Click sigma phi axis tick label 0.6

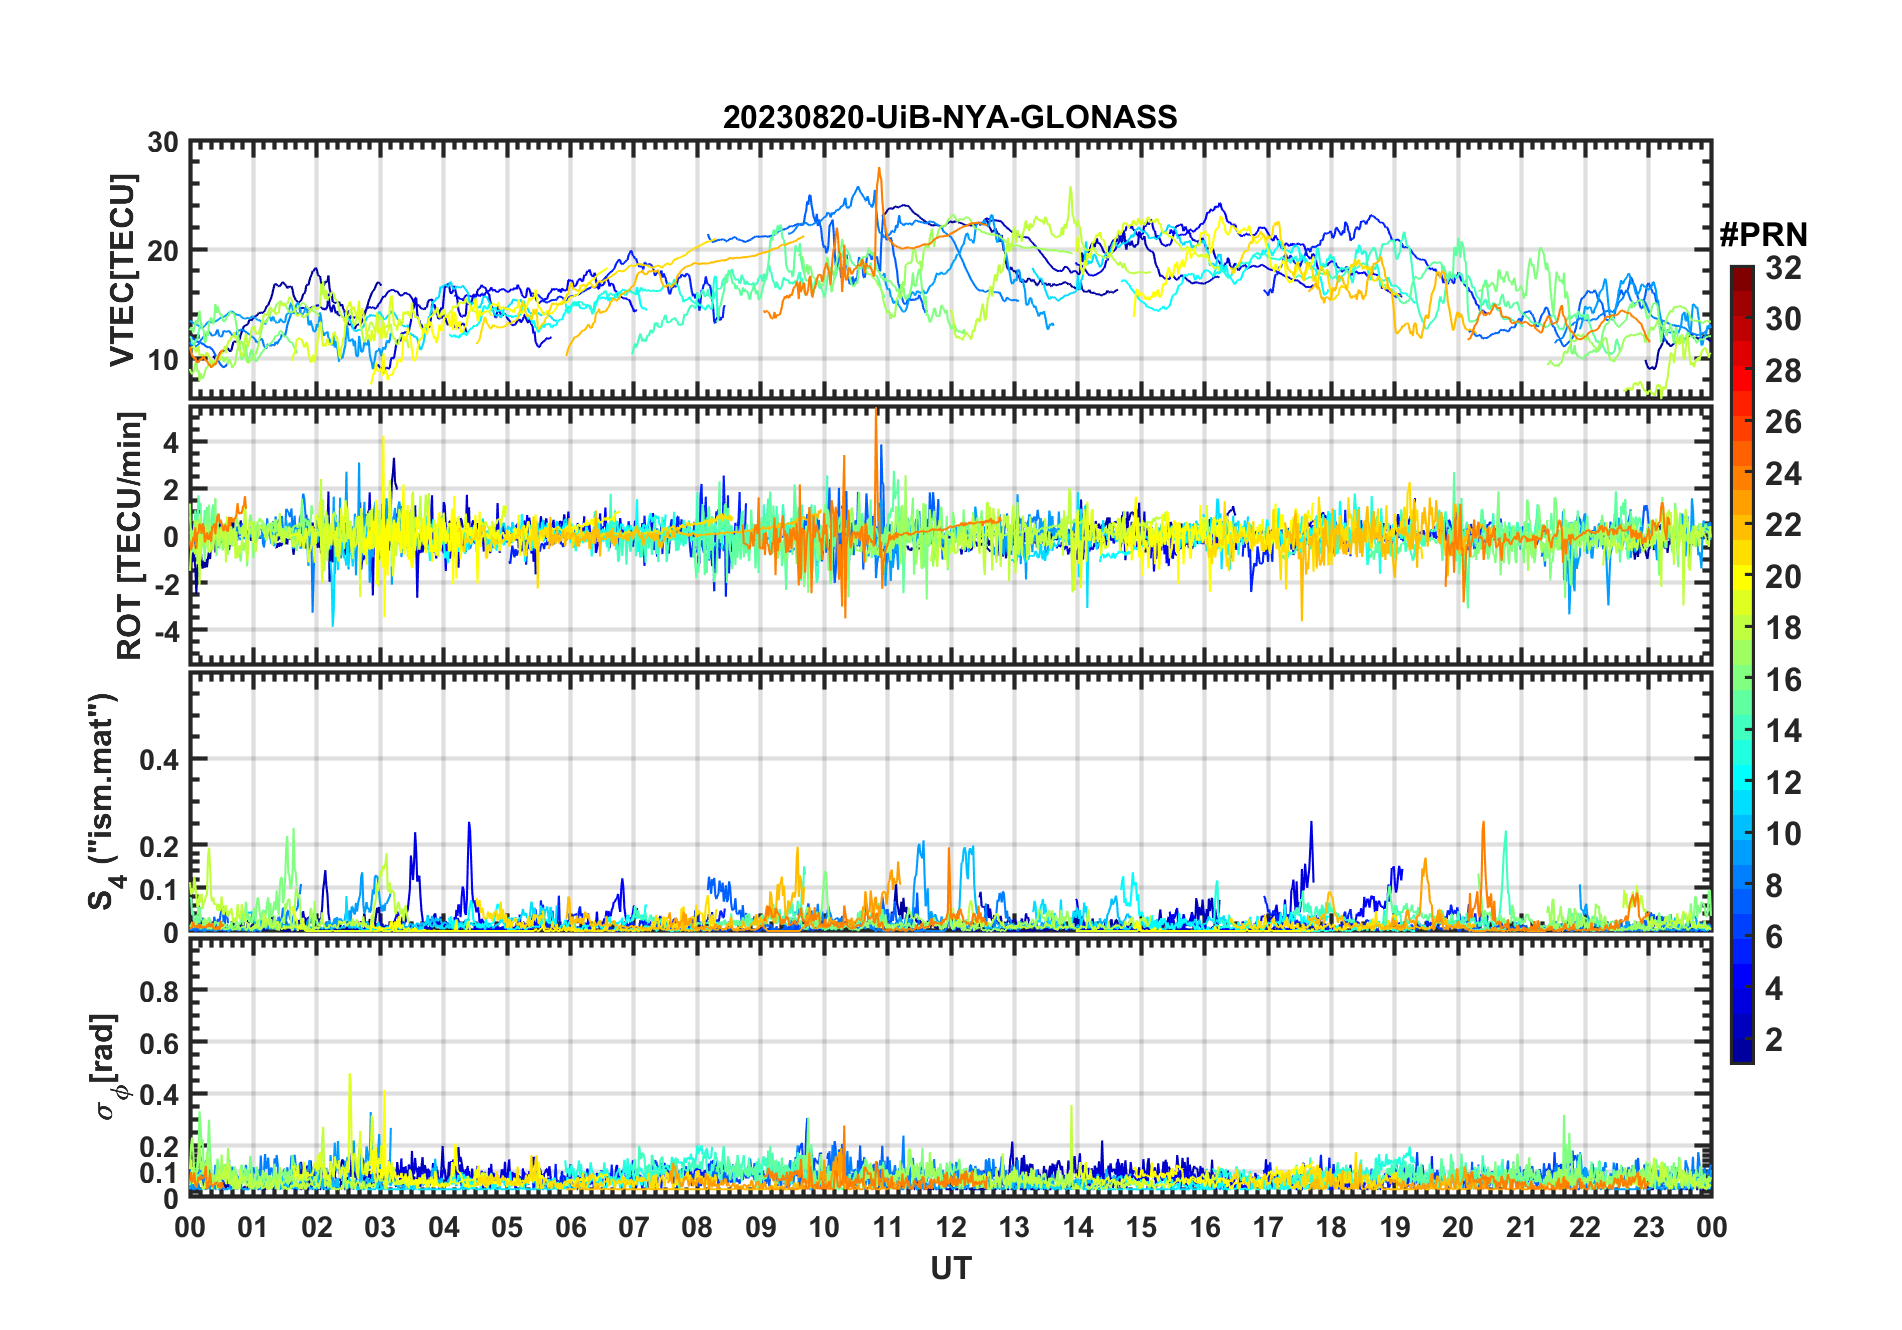click(160, 1043)
